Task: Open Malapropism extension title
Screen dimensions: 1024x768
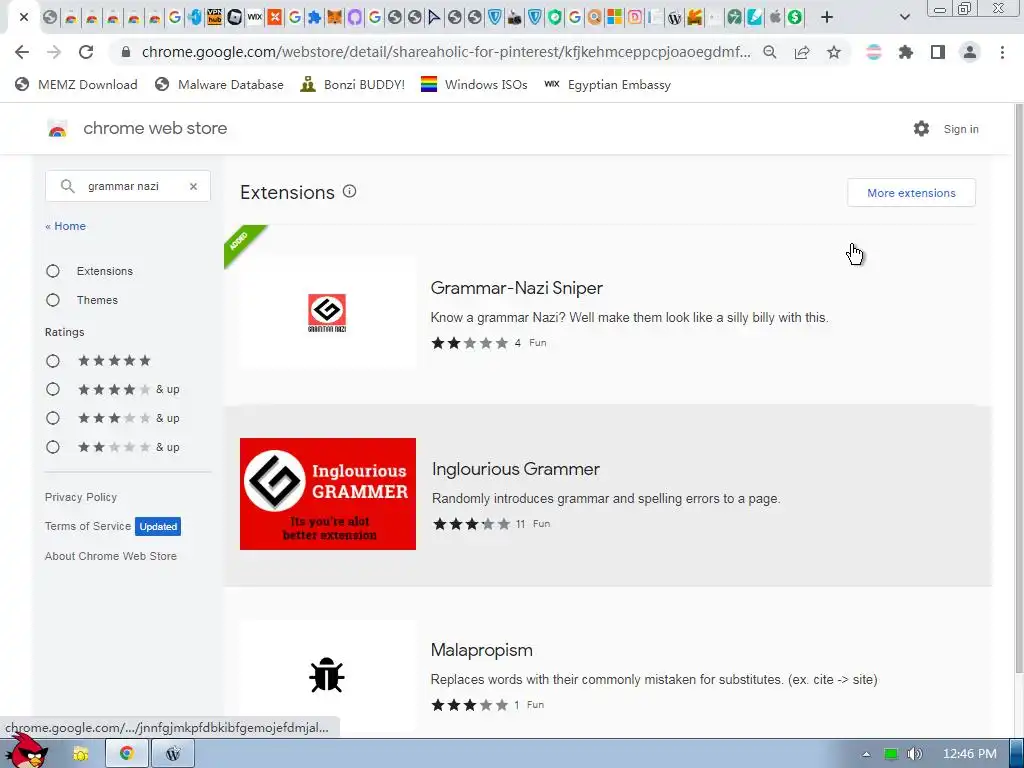Action: [x=482, y=650]
